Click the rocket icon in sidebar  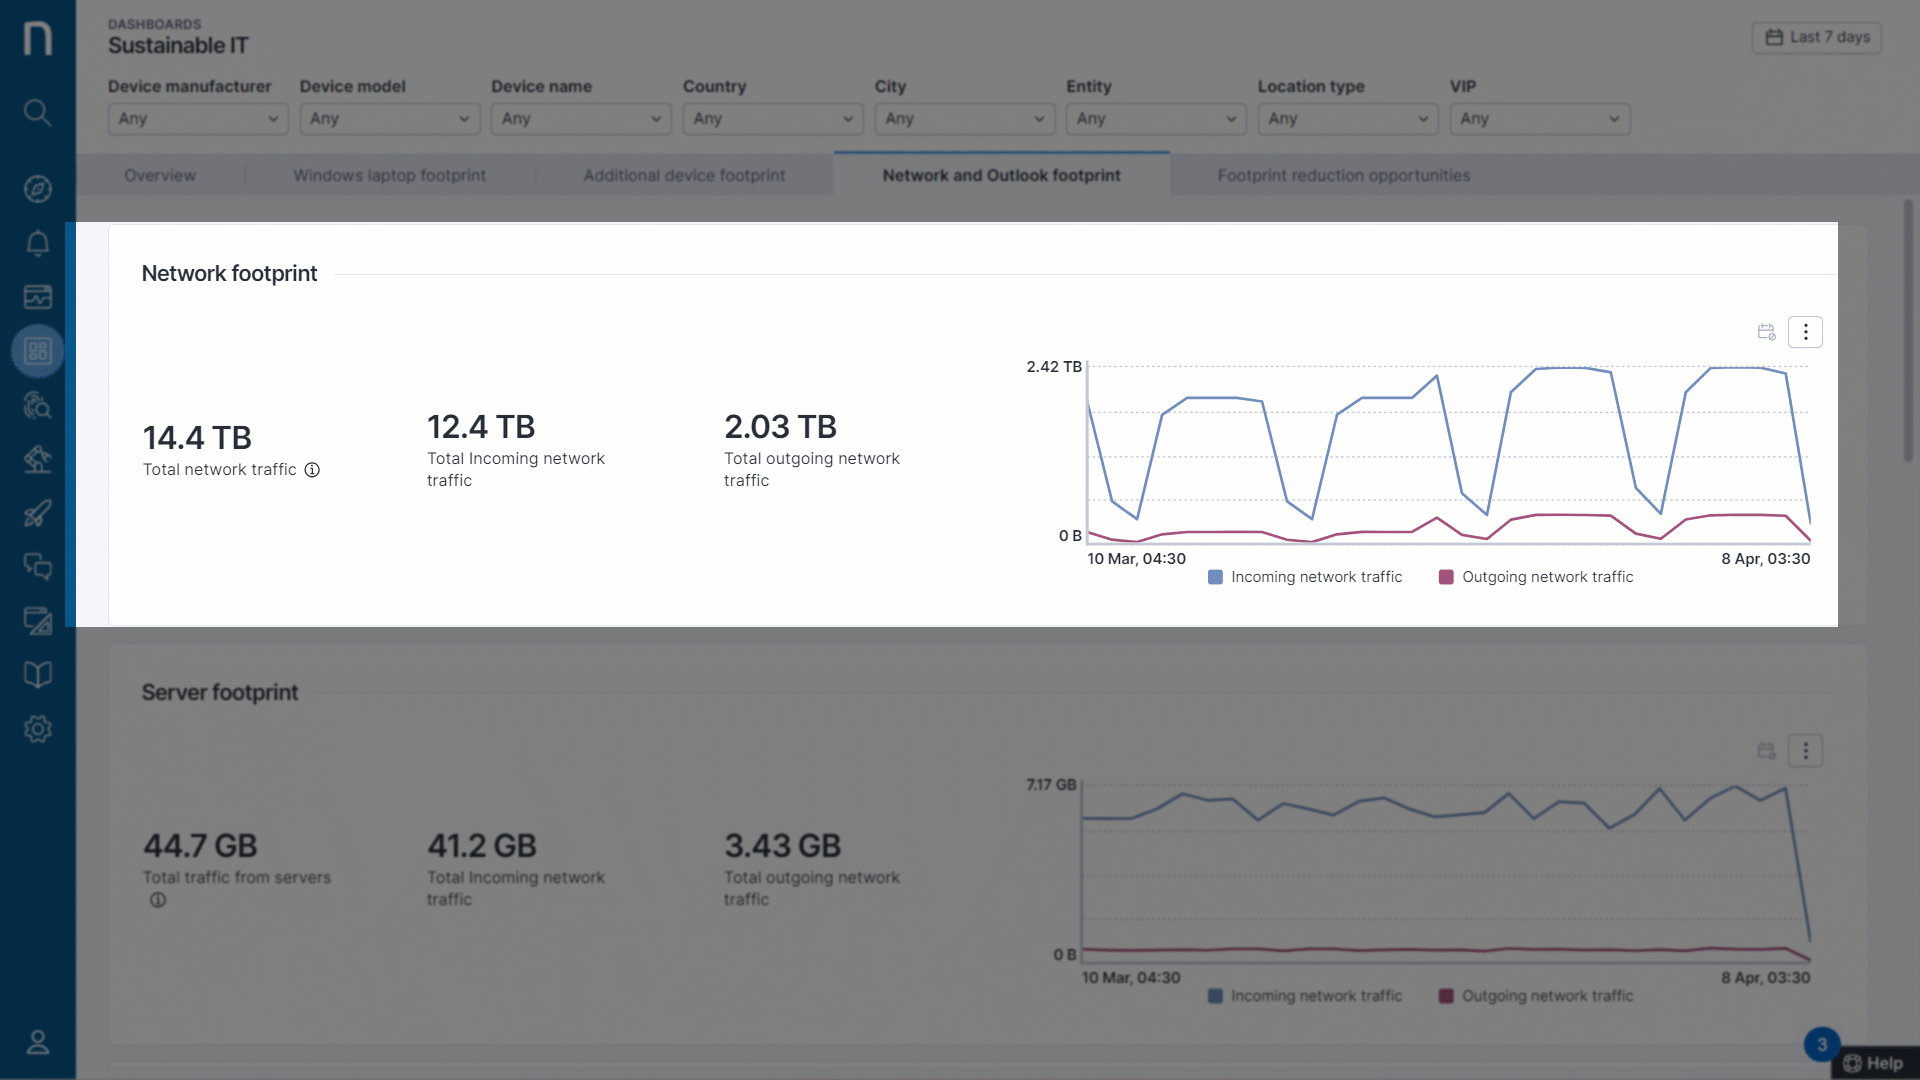point(37,513)
